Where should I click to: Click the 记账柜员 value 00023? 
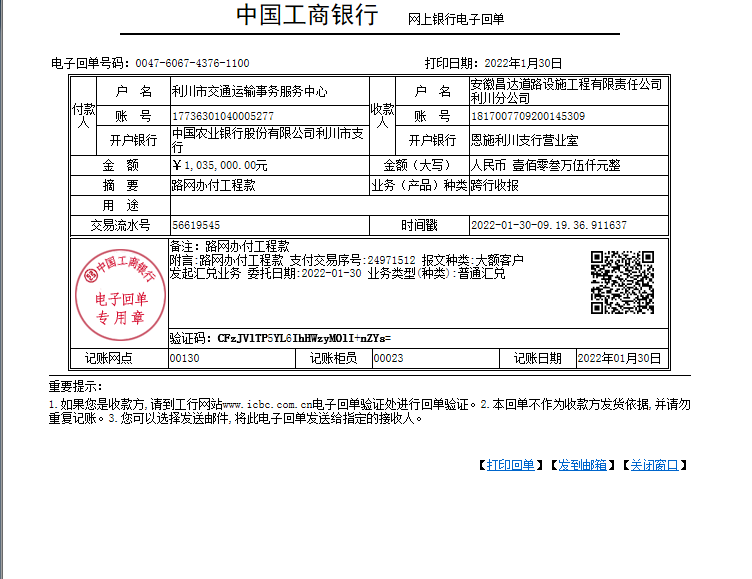pos(389,358)
